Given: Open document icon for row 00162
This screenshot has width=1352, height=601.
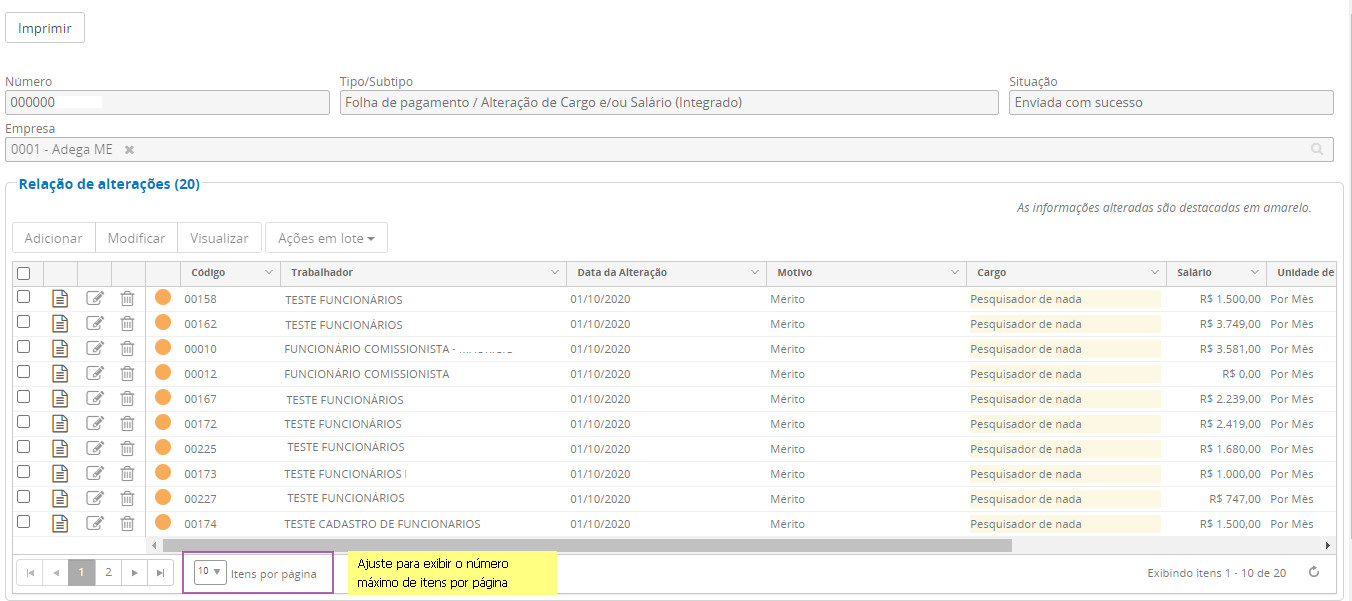Looking at the screenshot, I should point(60,322).
